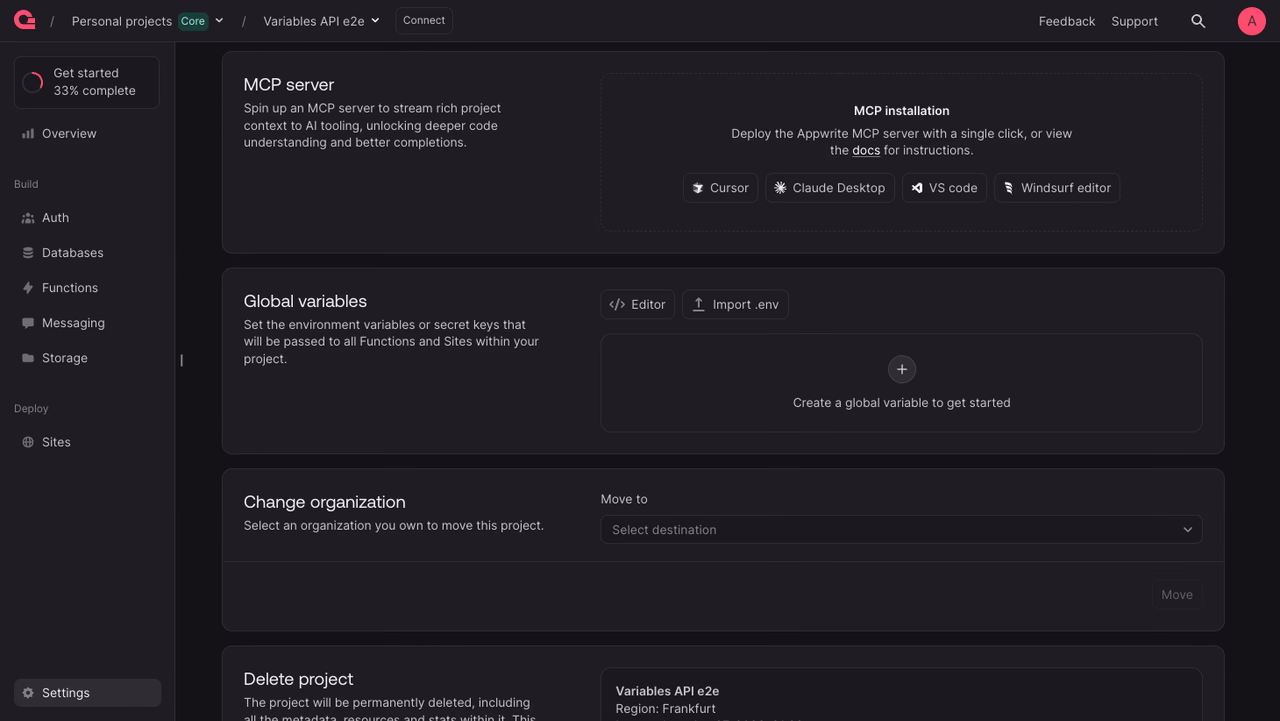Click the "Move to" label
Image resolution: width=1280 pixels, height=721 pixels.
tap(624, 499)
